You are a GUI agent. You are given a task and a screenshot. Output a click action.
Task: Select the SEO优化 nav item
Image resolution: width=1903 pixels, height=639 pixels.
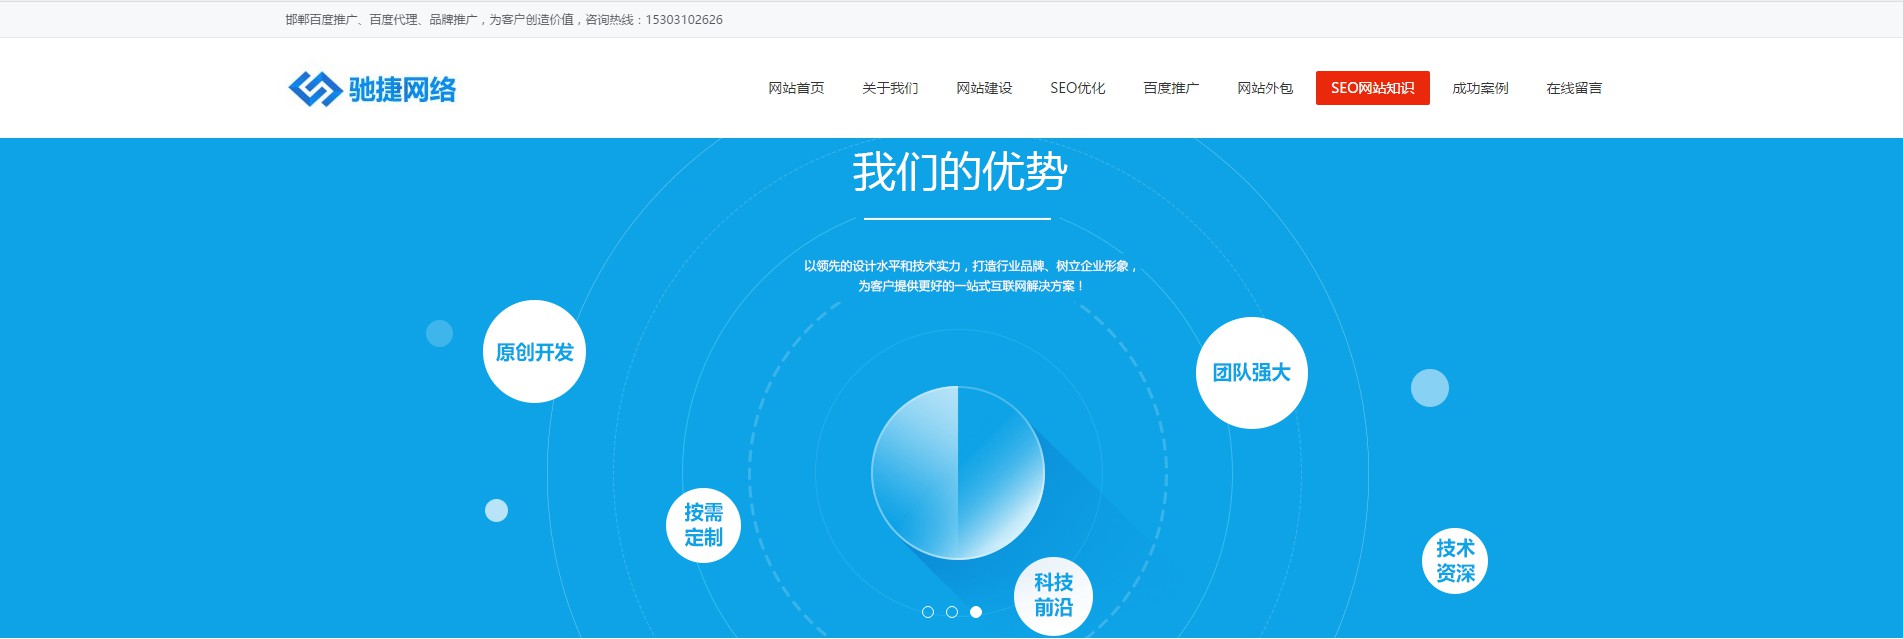click(1078, 88)
